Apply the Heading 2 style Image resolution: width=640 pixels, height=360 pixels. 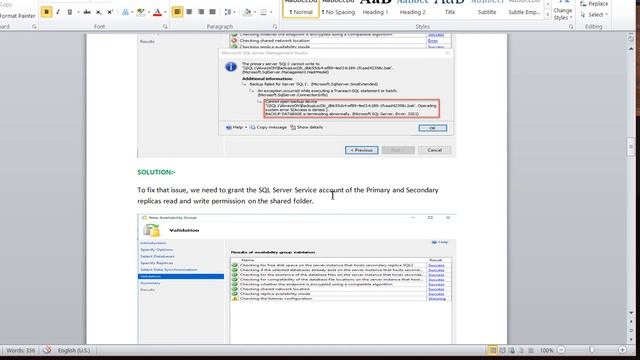pos(413,8)
